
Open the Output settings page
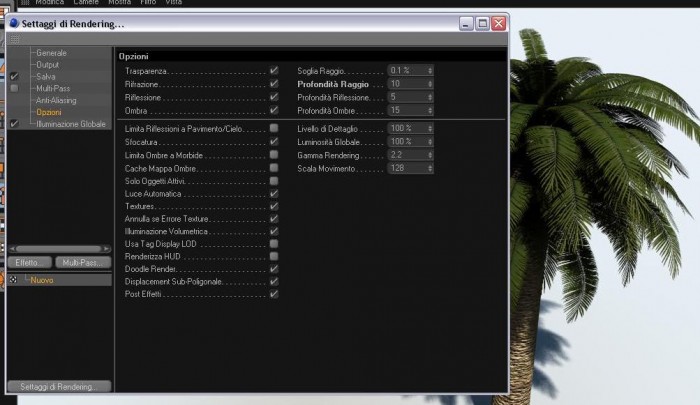pyautogui.click(x=47, y=65)
